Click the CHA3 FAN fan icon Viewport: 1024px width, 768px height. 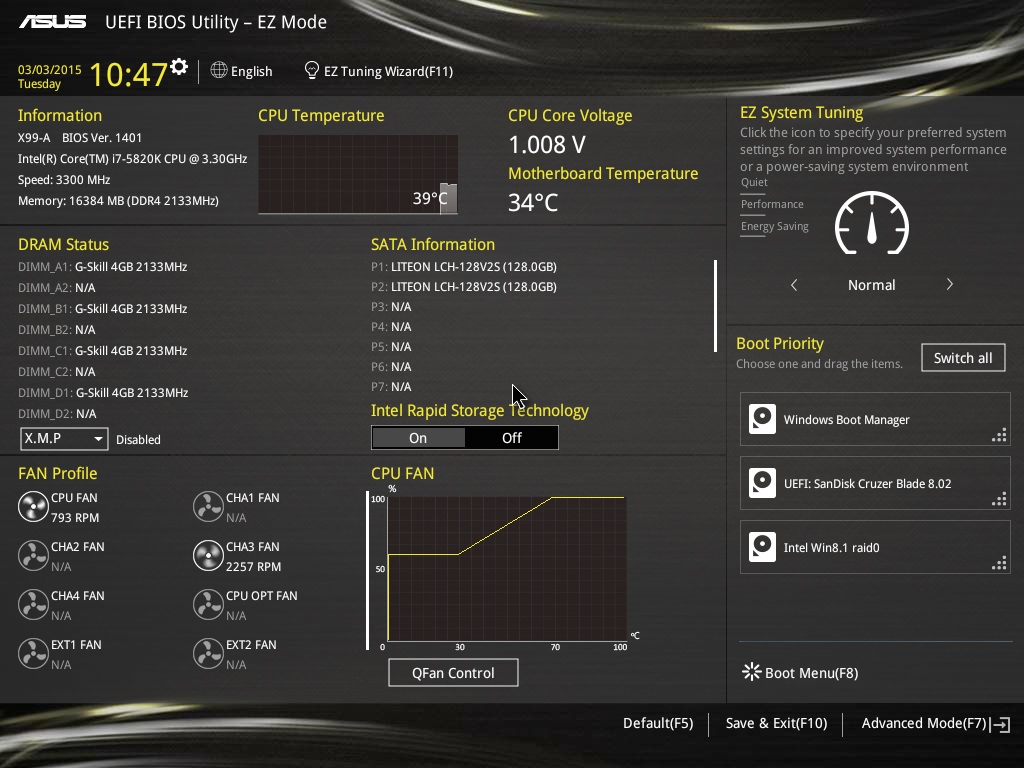click(208, 556)
